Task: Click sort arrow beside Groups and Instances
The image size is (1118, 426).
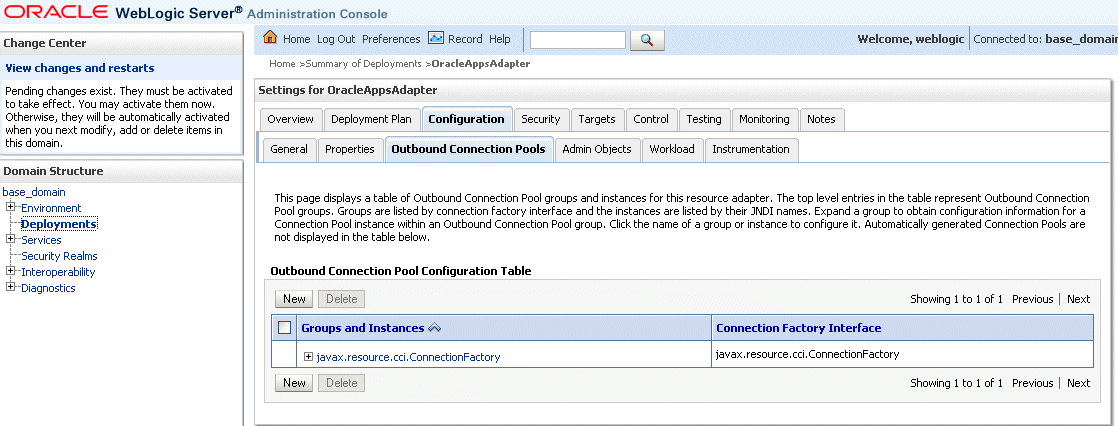Action: click(434, 328)
